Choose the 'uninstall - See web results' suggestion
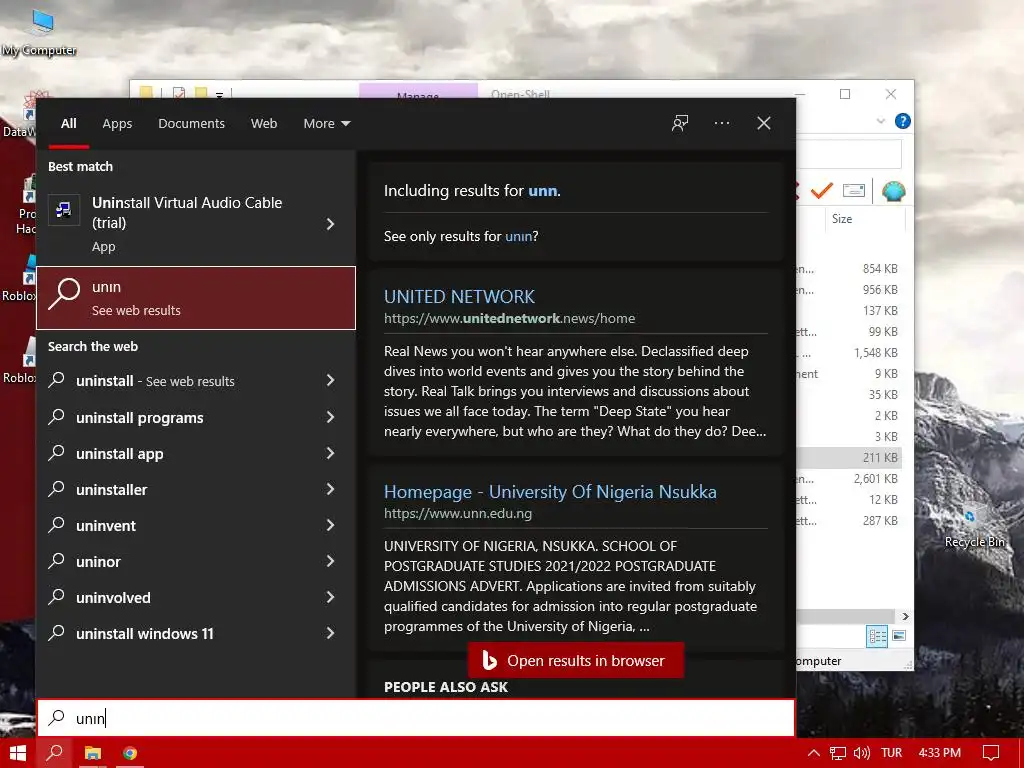The width and height of the screenshot is (1024, 768). 155,381
